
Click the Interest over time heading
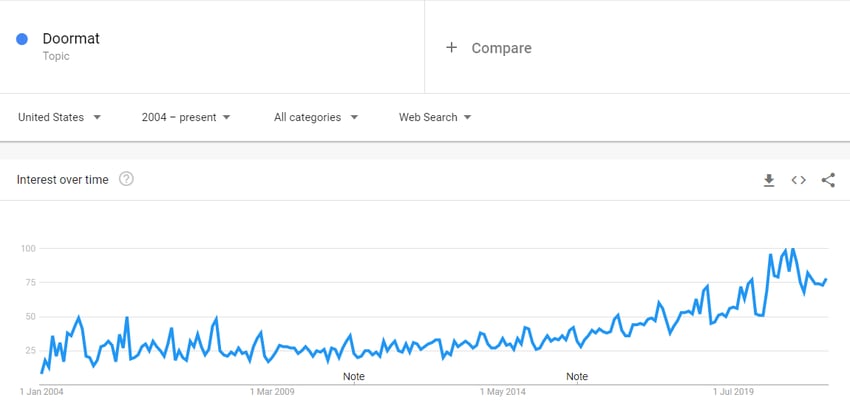63,179
